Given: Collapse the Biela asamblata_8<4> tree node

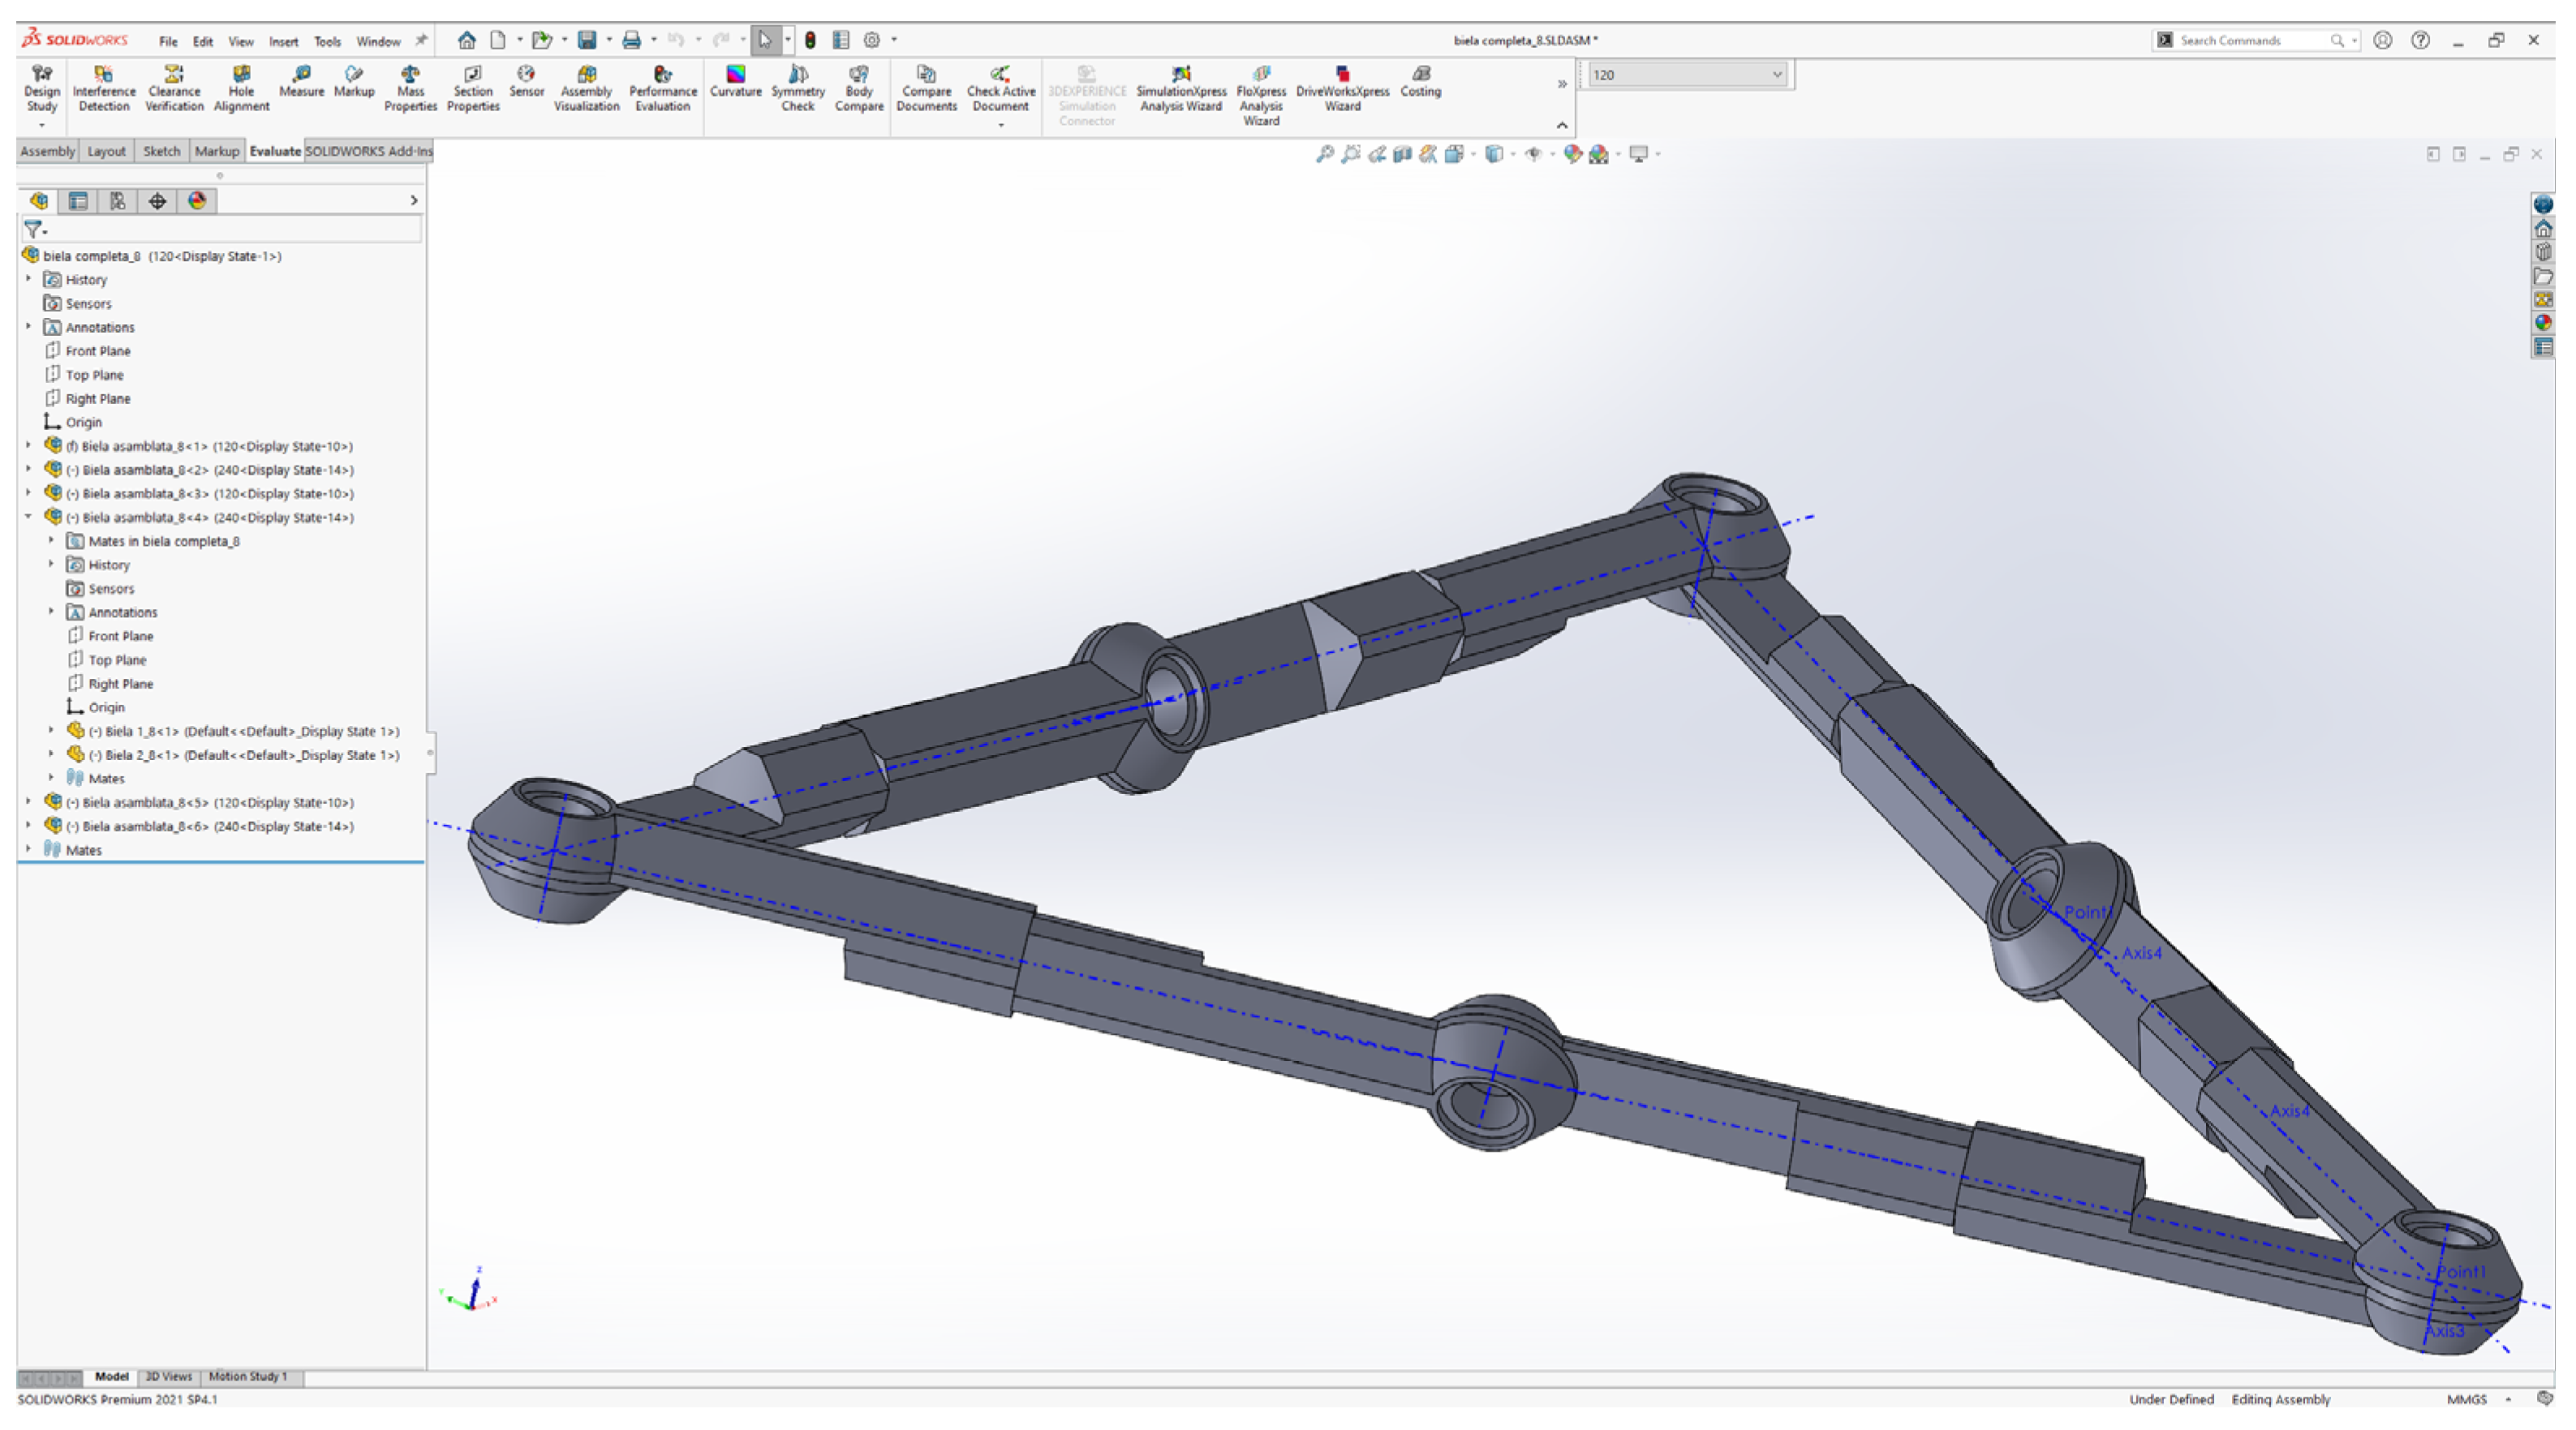Looking at the screenshot, I should [x=29, y=517].
